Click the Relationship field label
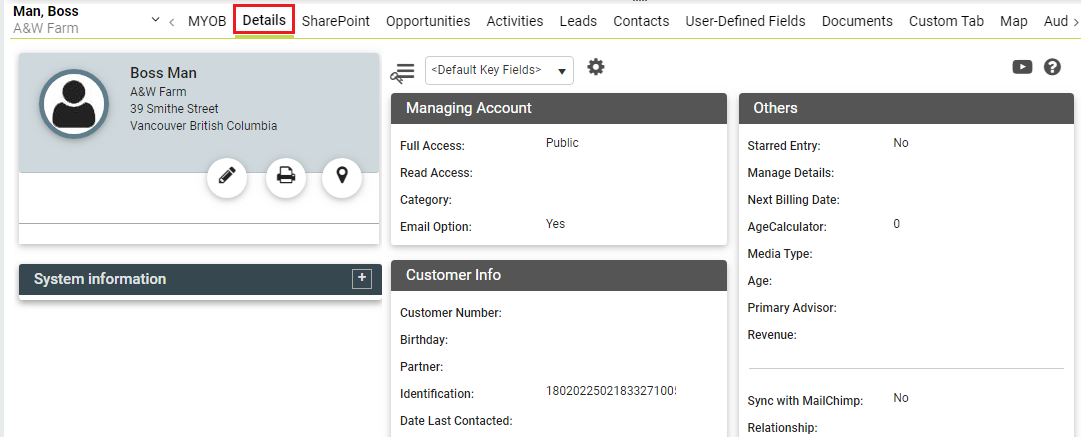This screenshot has height=437, width=1081. pos(782,428)
